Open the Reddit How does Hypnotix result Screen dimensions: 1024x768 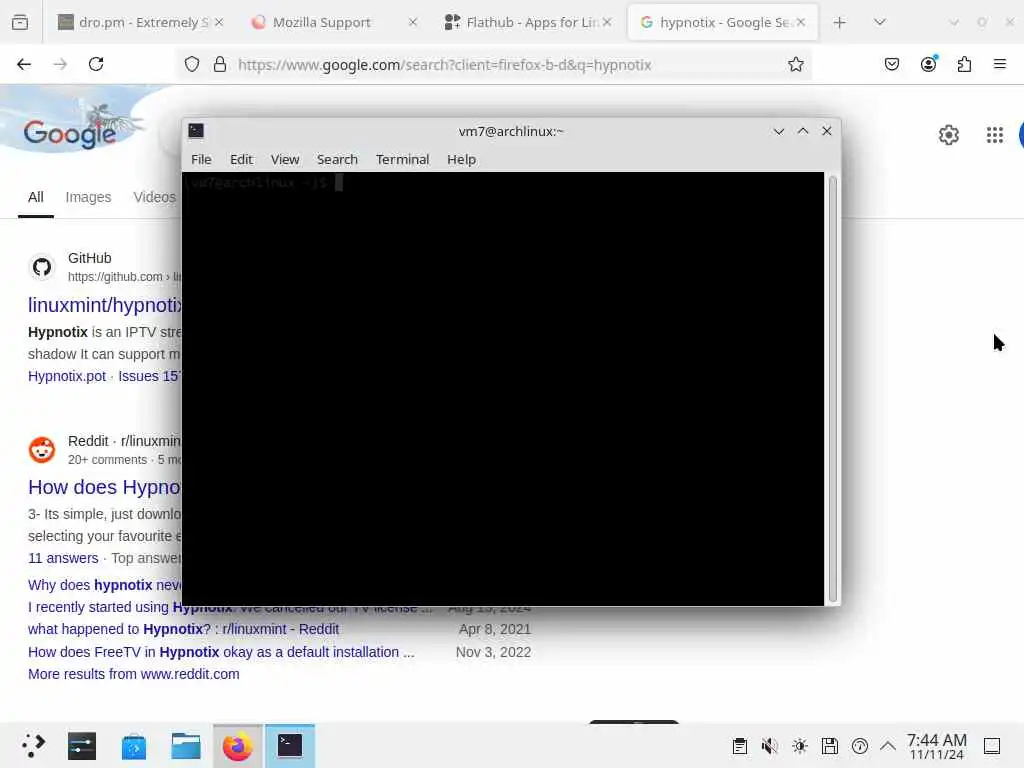tap(104, 487)
